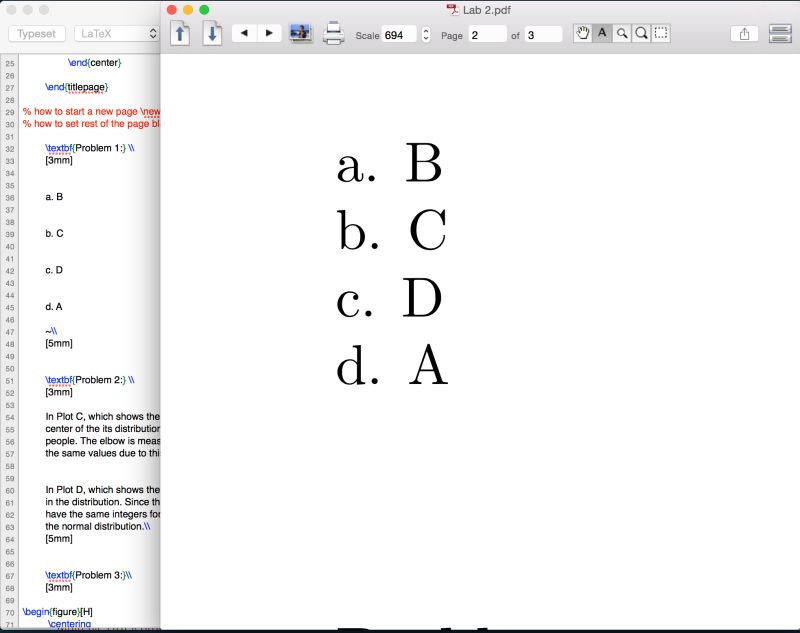Viewport: 800px width, 633px height.
Task: Select the hand move tool
Action: pos(583,34)
